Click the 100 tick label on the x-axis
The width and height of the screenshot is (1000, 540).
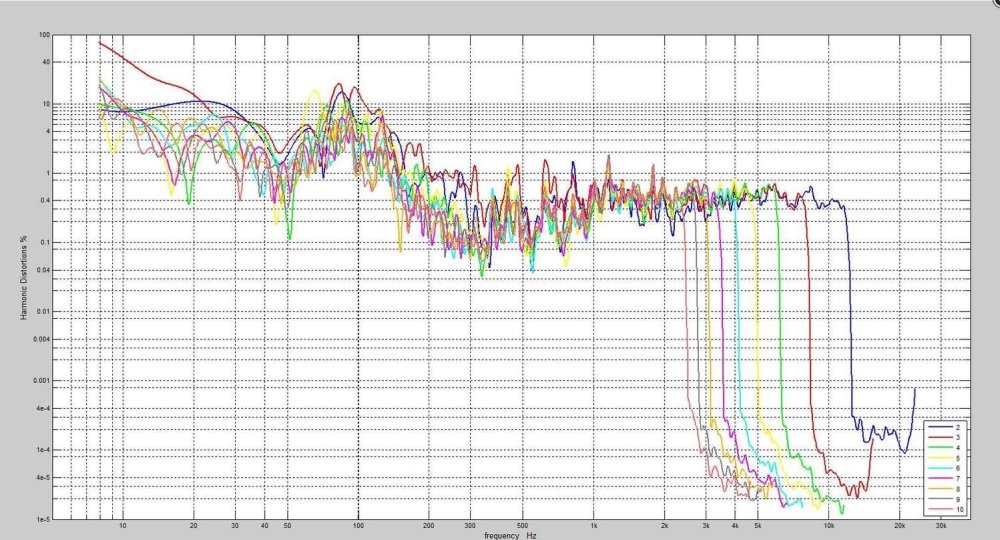[358, 525]
